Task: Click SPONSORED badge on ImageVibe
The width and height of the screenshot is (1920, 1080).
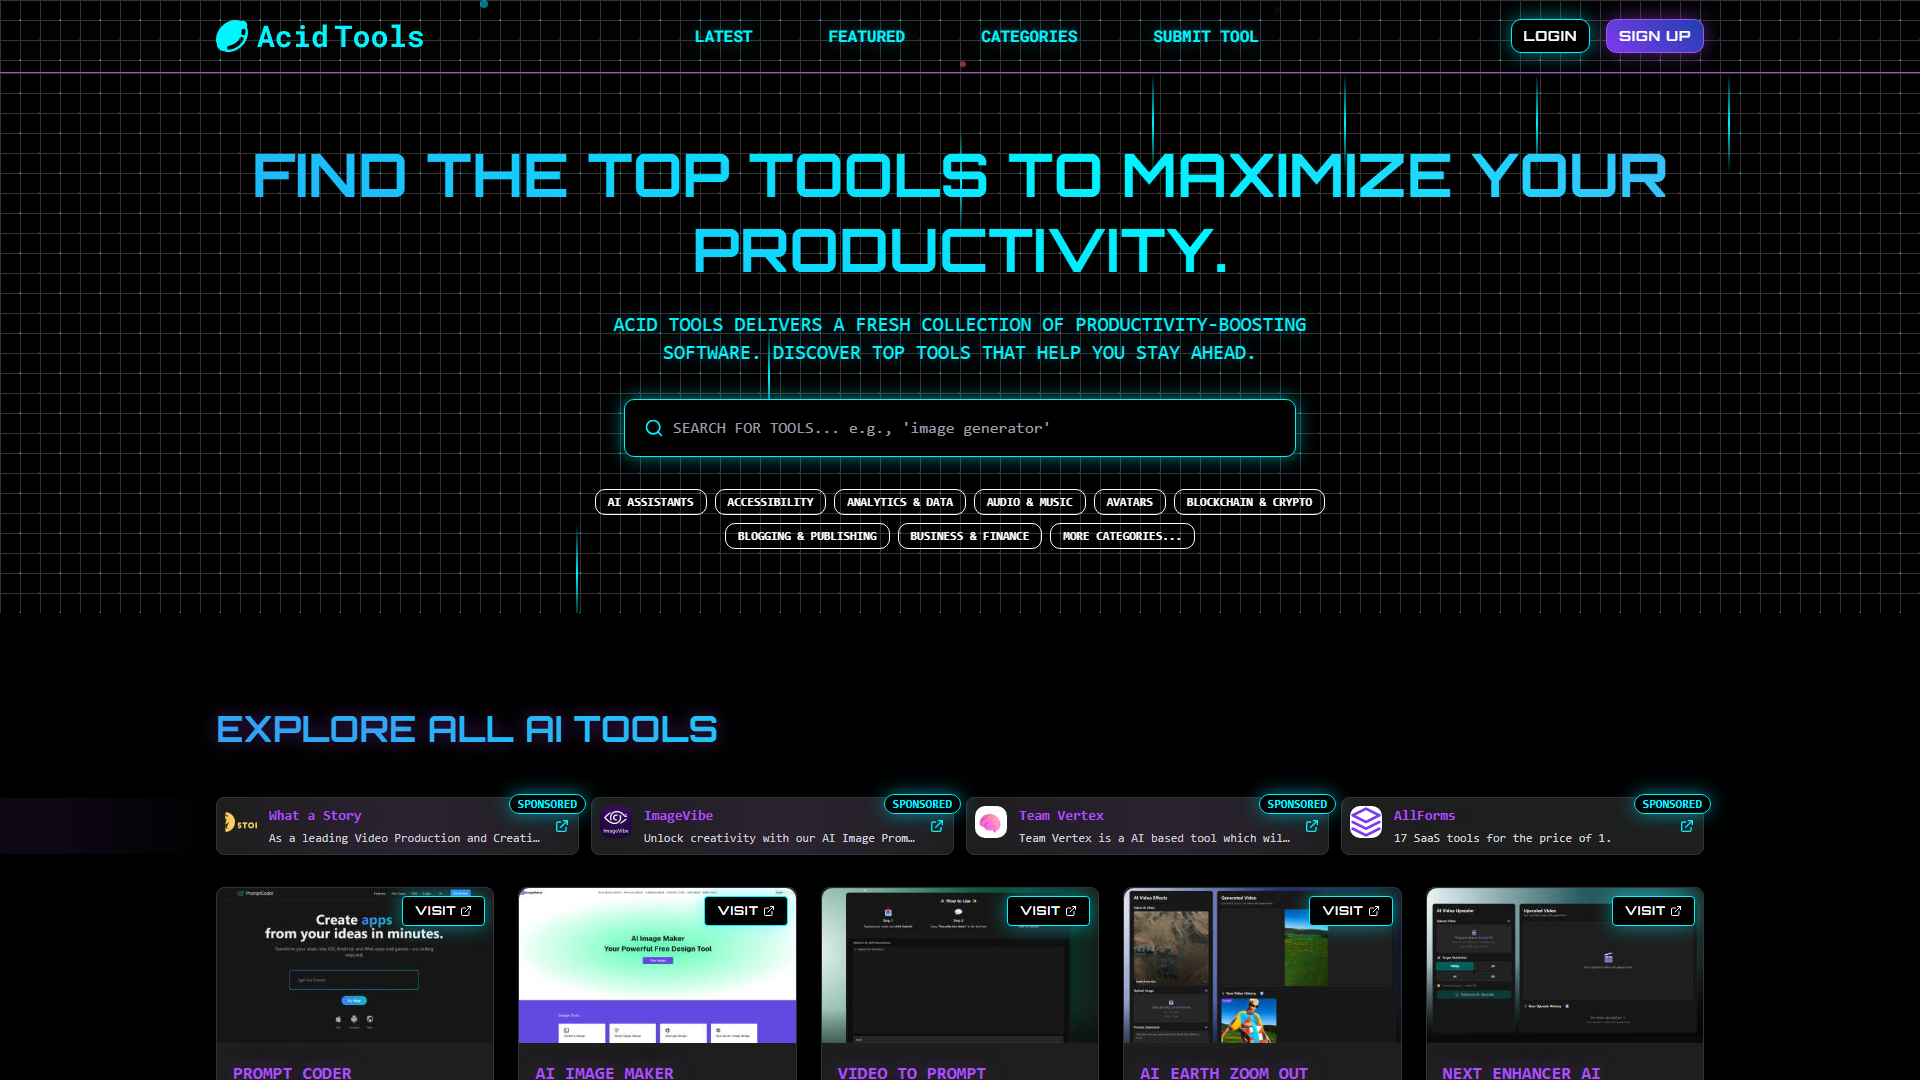Action: 922,804
